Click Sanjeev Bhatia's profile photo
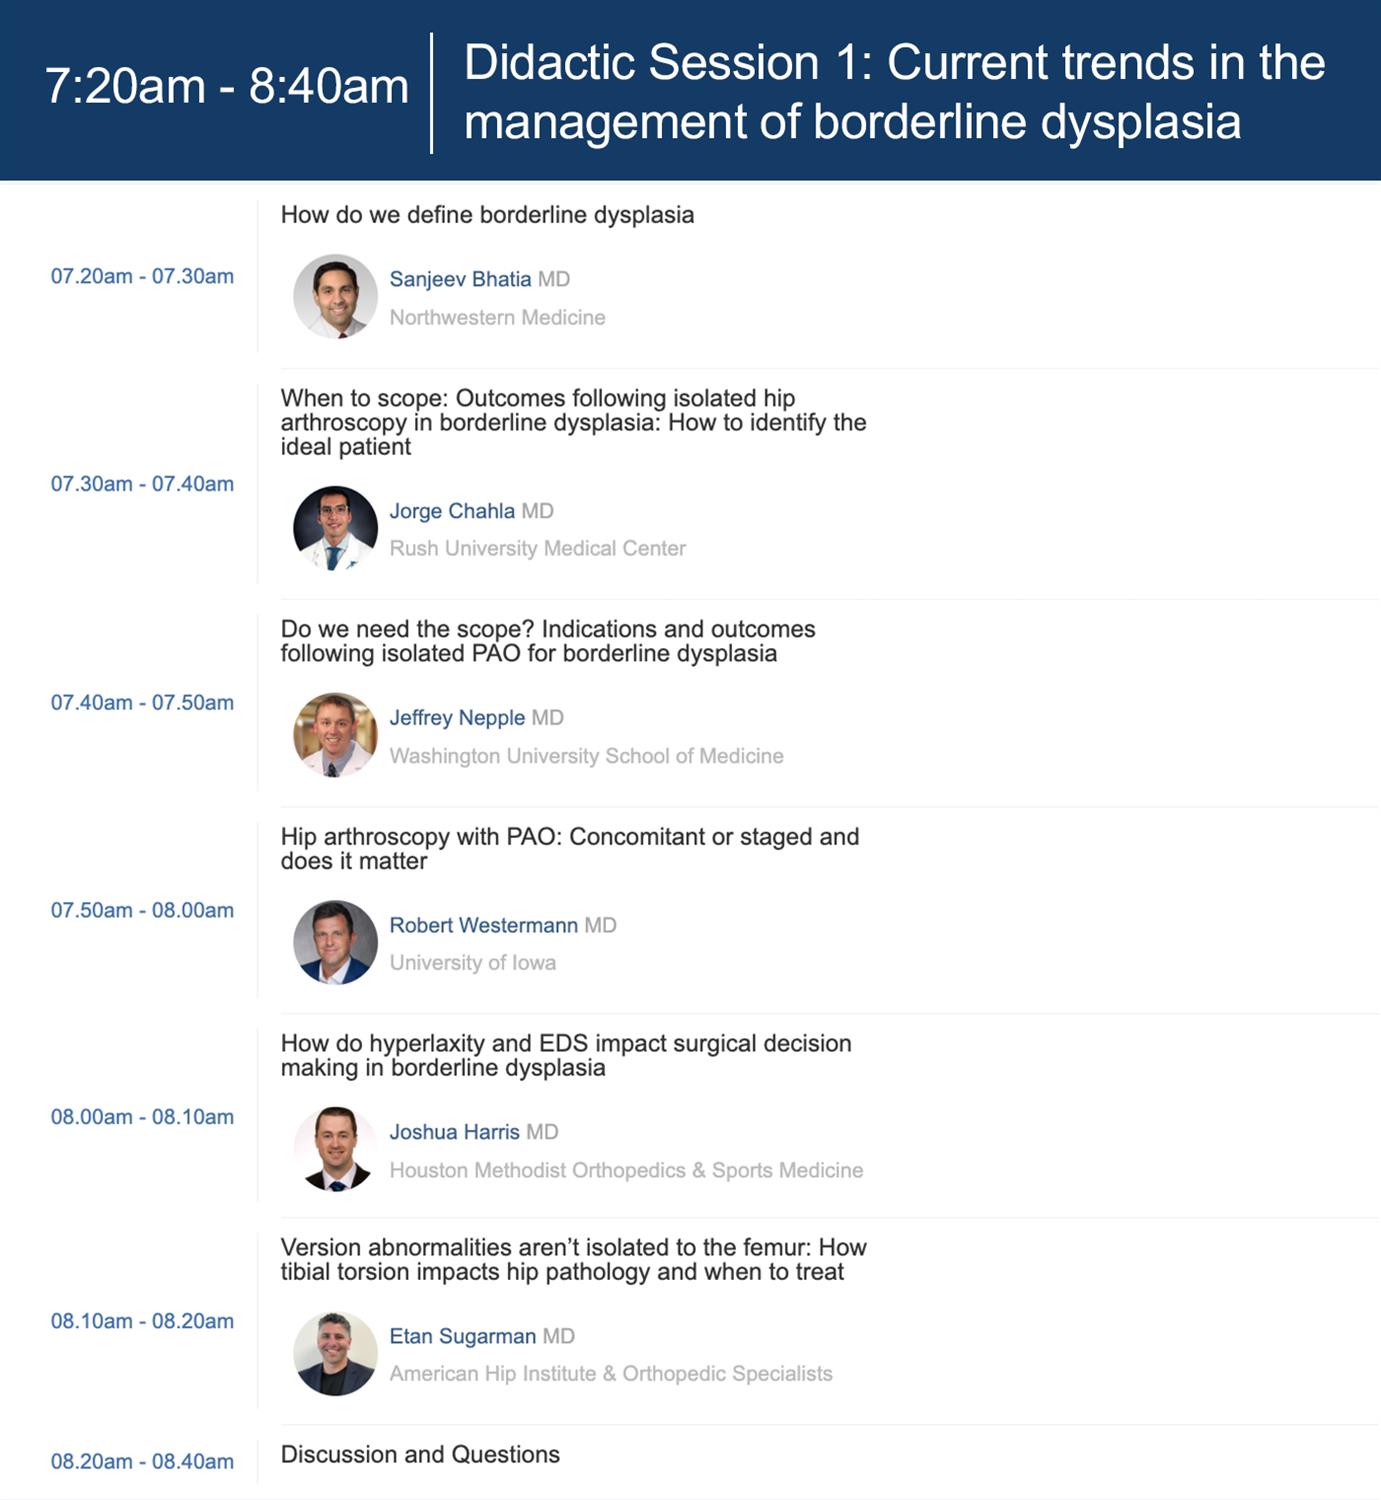 click(x=335, y=296)
